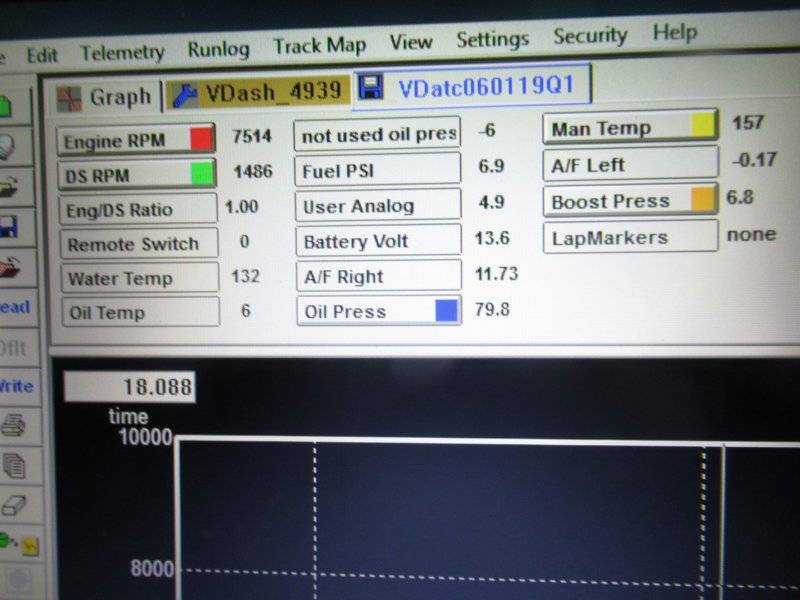Viewport: 800px width, 600px height.
Task: Click the green DS RPM color swatch
Action: pyautogui.click(x=202, y=174)
